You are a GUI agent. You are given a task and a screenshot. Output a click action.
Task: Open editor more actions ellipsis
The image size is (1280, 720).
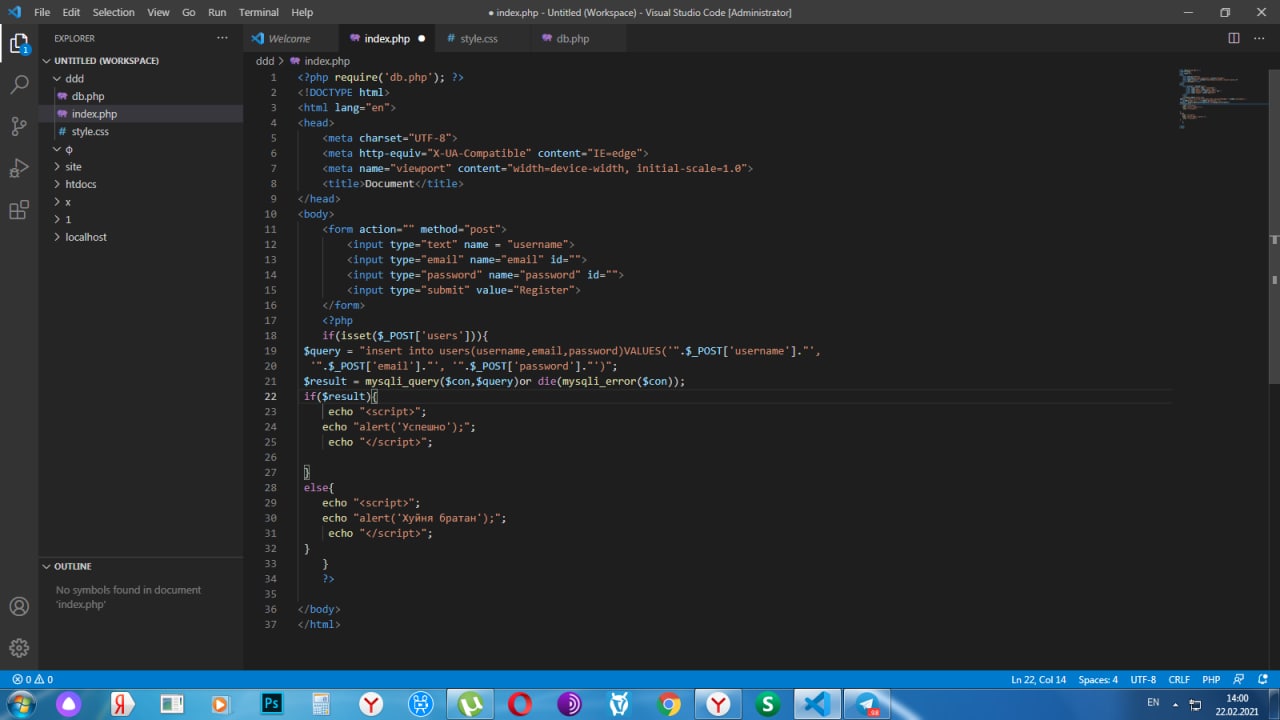pyautogui.click(x=1259, y=38)
